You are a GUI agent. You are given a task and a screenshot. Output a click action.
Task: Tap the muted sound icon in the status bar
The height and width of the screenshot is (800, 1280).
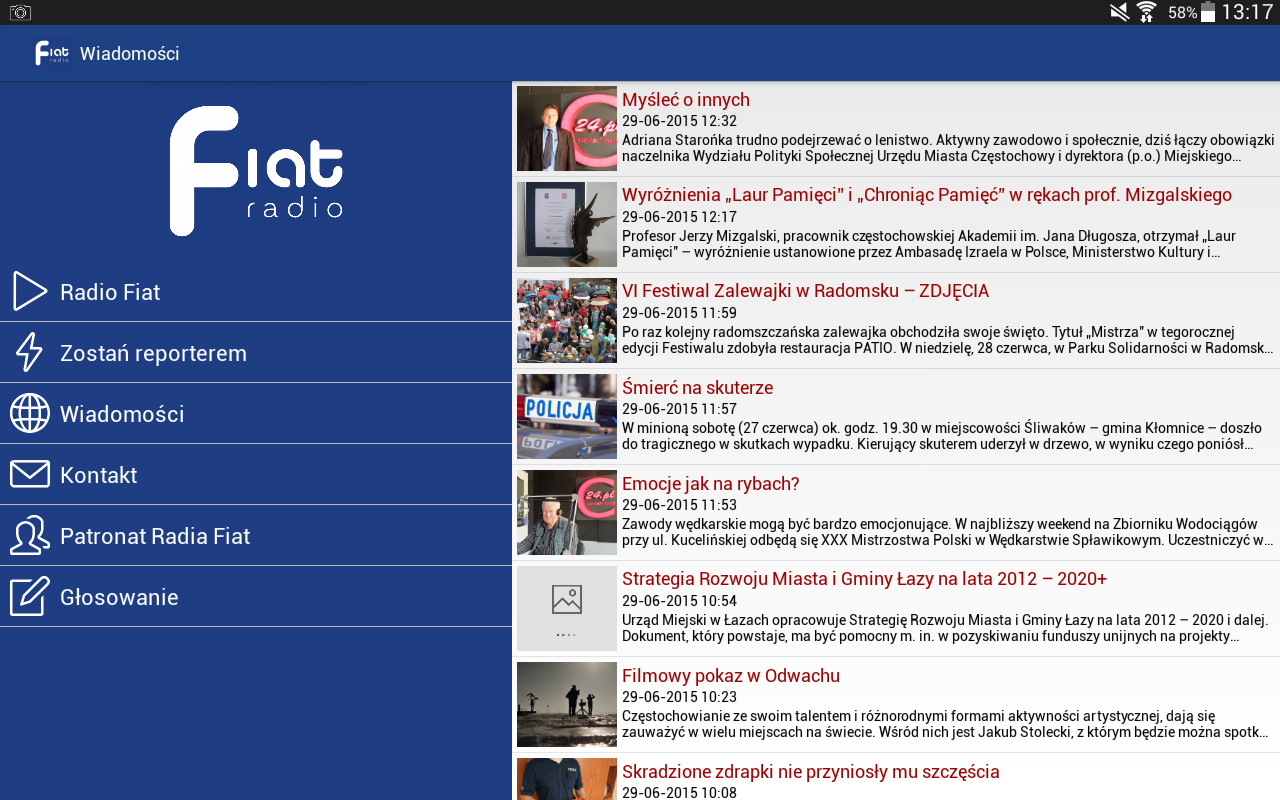1120,13
